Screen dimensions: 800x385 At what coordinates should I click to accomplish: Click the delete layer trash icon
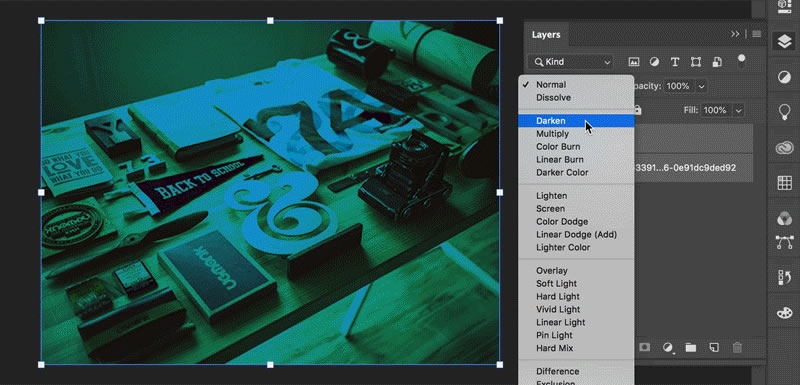(737, 348)
